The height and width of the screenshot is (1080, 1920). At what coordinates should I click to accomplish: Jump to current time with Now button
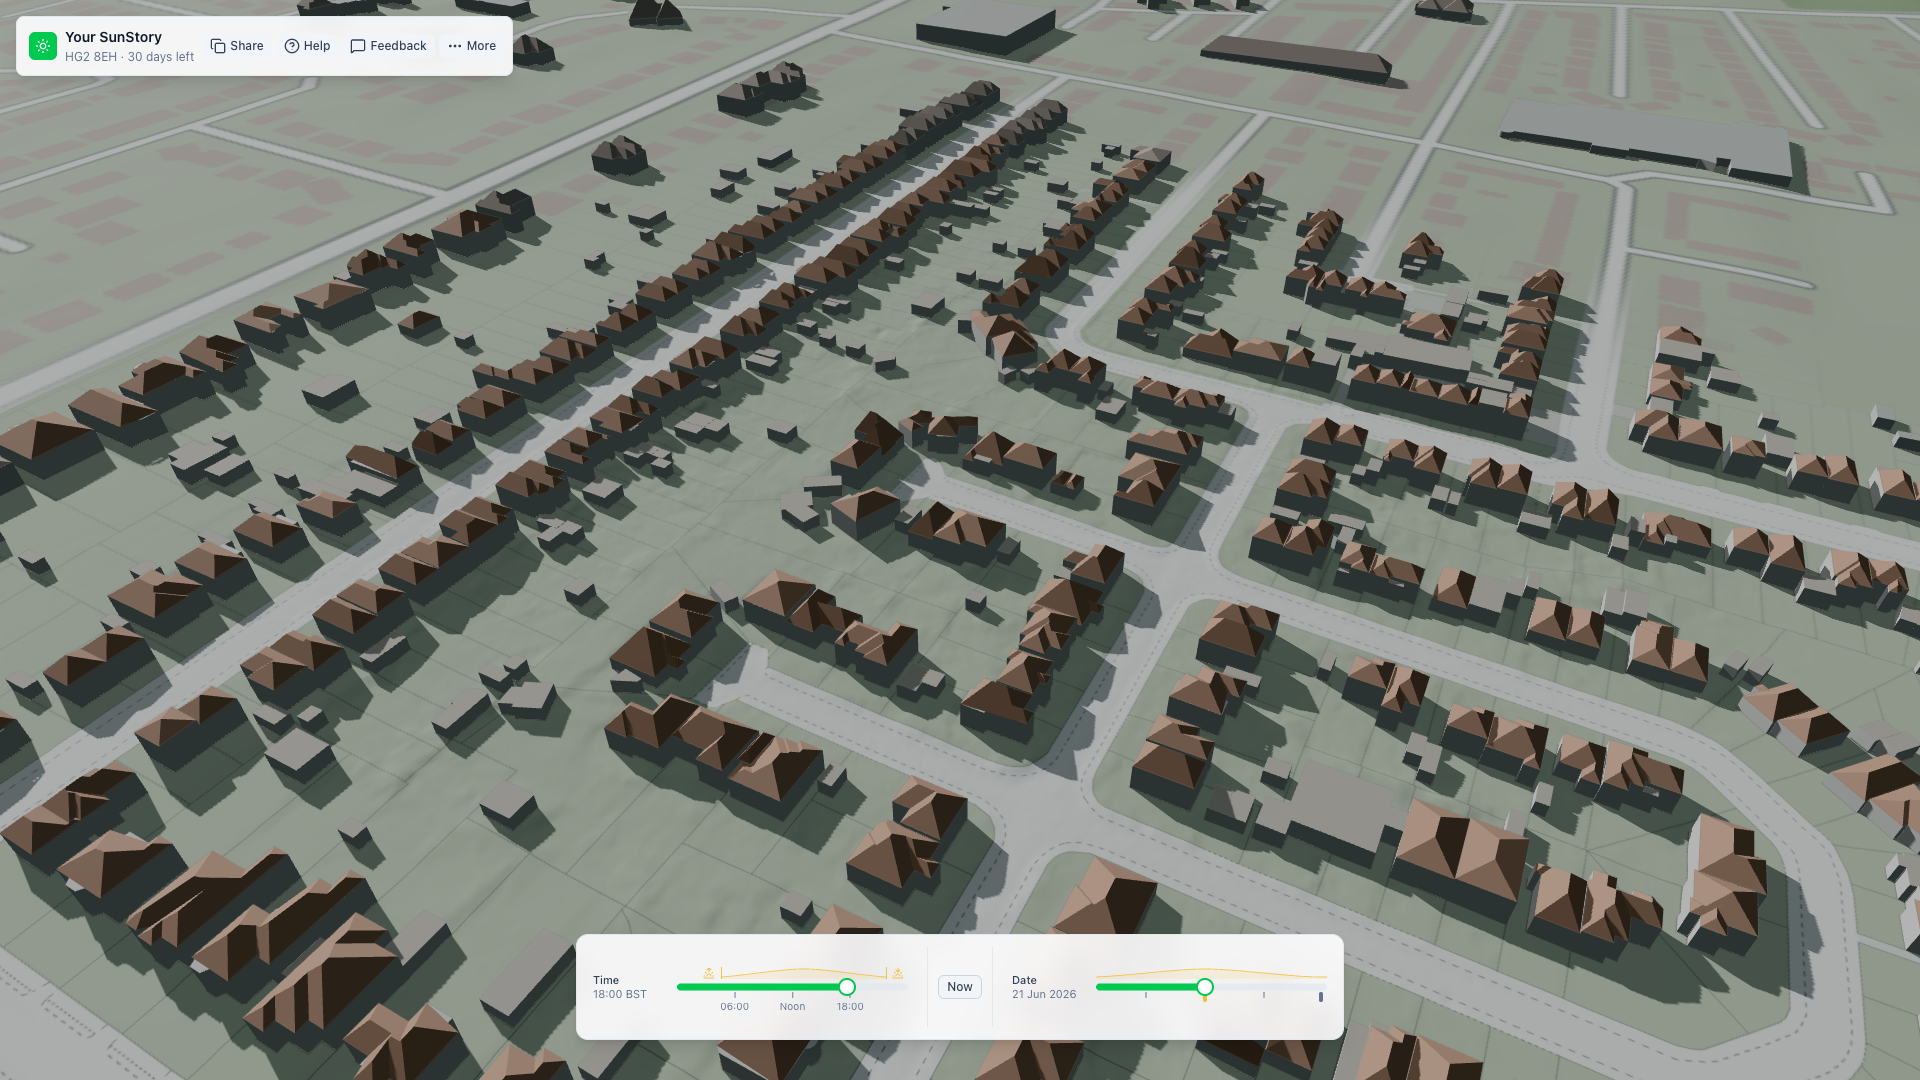pos(960,987)
